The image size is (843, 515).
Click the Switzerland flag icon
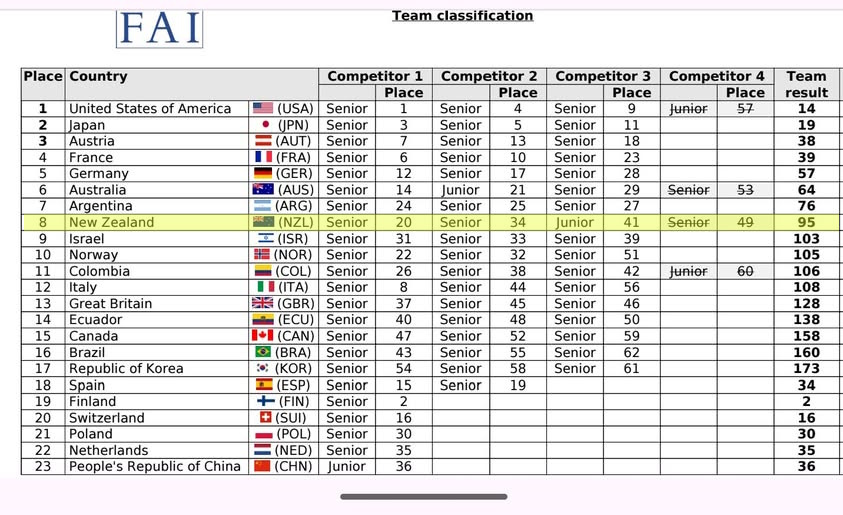pos(265,417)
